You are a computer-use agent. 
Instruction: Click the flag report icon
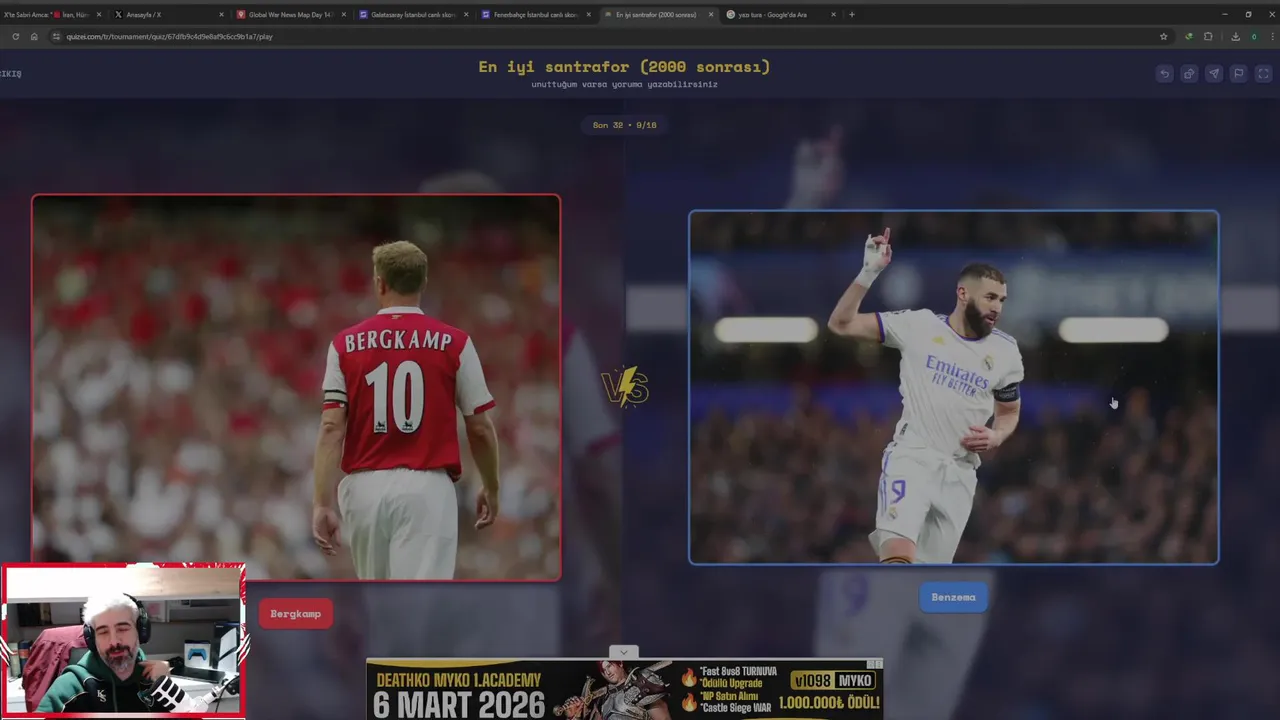[x=1239, y=73]
